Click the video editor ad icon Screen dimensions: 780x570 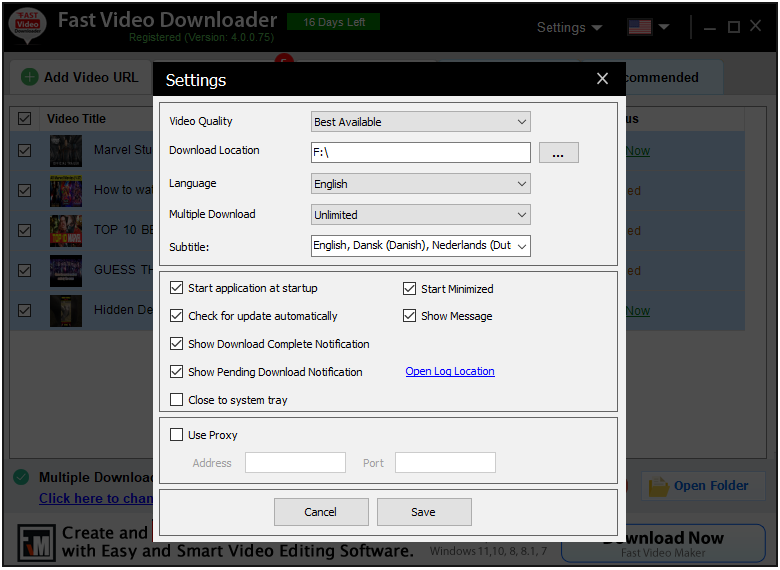point(36,541)
